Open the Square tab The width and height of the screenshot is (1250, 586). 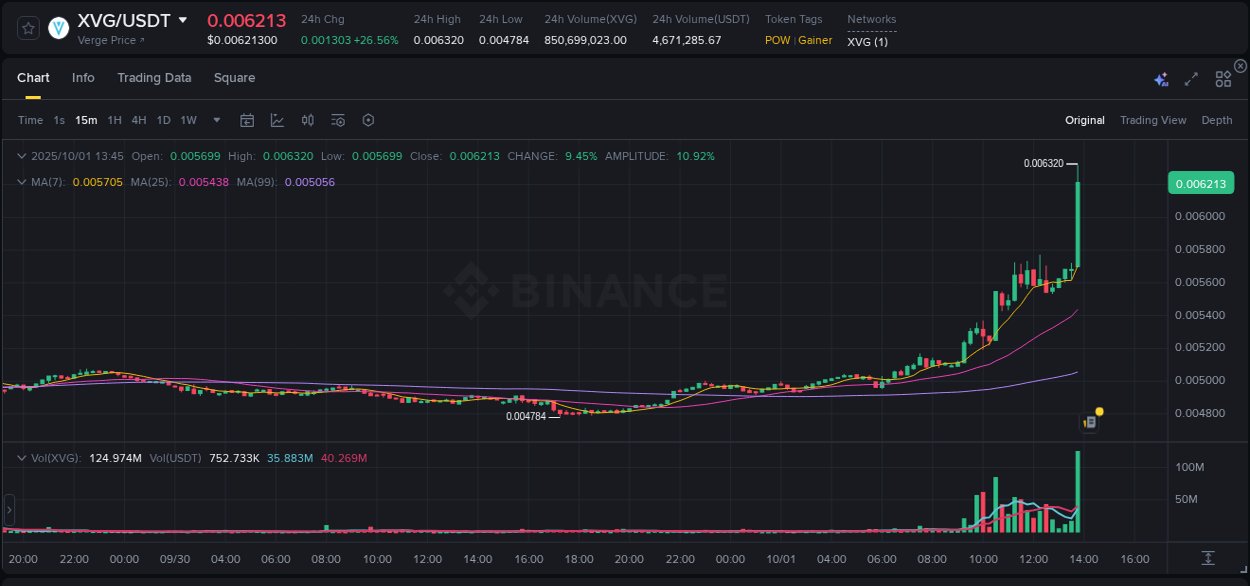click(234, 77)
